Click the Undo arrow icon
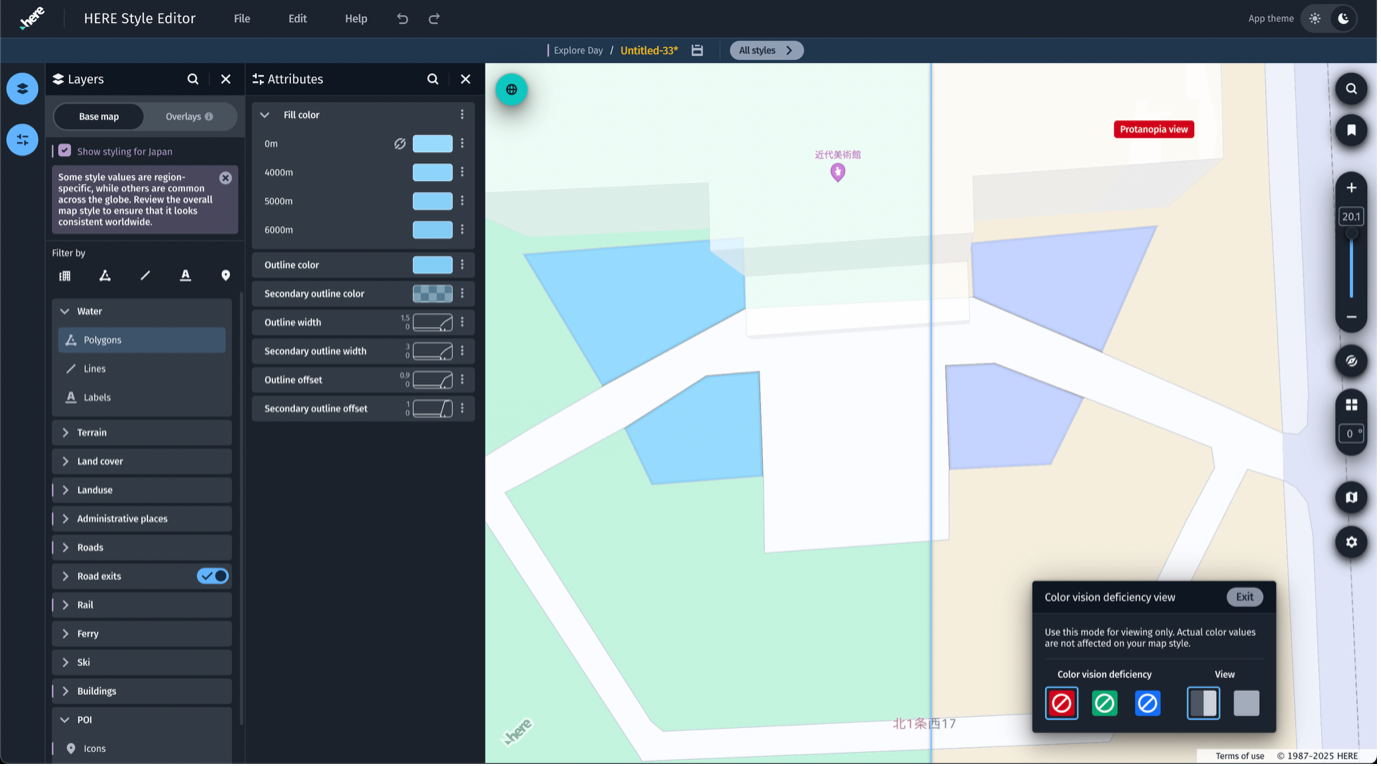 (x=403, y=19)
